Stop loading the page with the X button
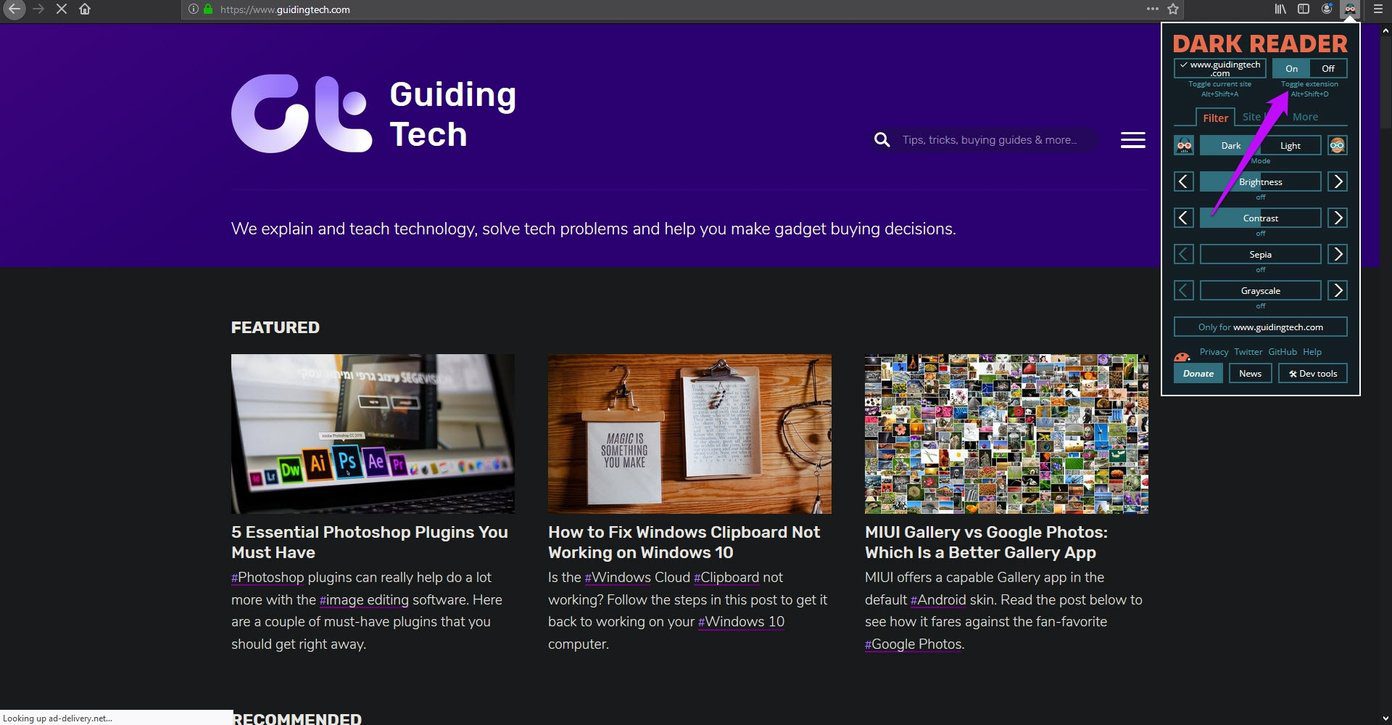 click(62, 9)
